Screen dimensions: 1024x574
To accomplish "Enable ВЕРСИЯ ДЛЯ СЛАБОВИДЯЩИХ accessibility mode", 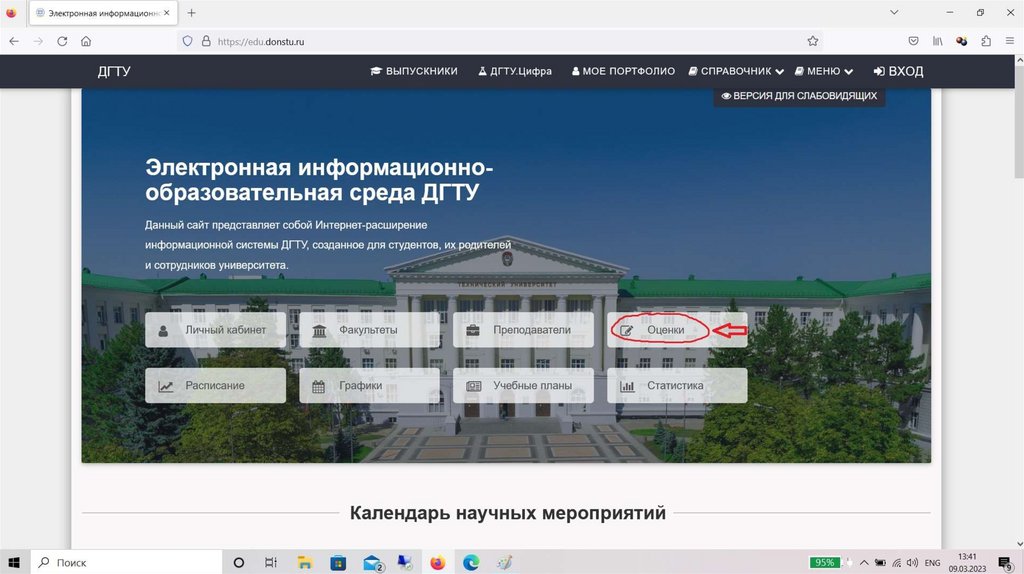I will coord(799,96).
